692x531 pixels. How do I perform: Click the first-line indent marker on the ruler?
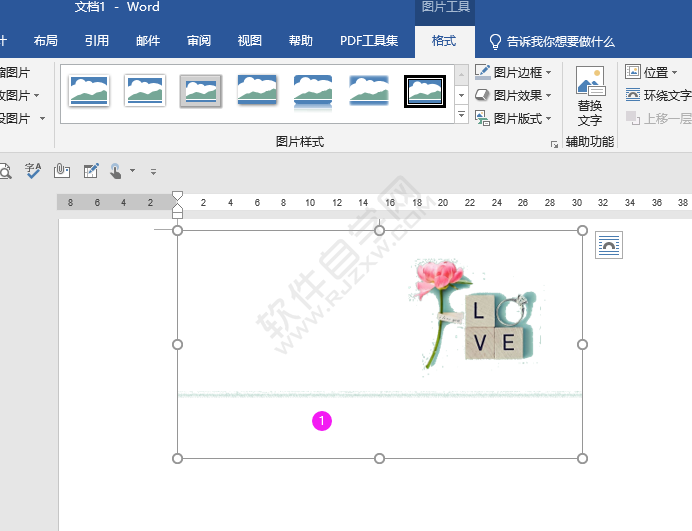pyautogui.click(x=177, y=196)
